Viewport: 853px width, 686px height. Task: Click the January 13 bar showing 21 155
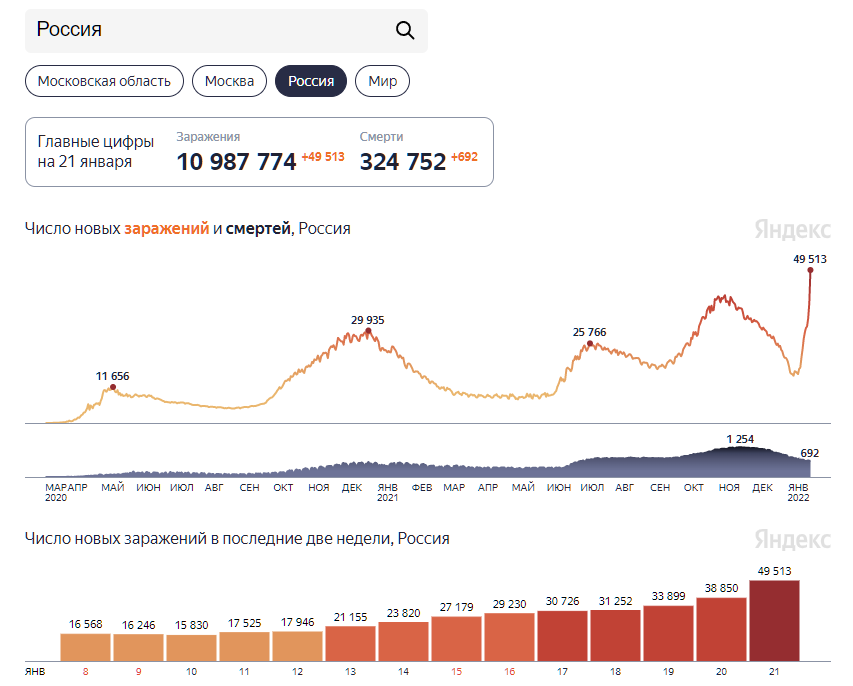(350, 643)
